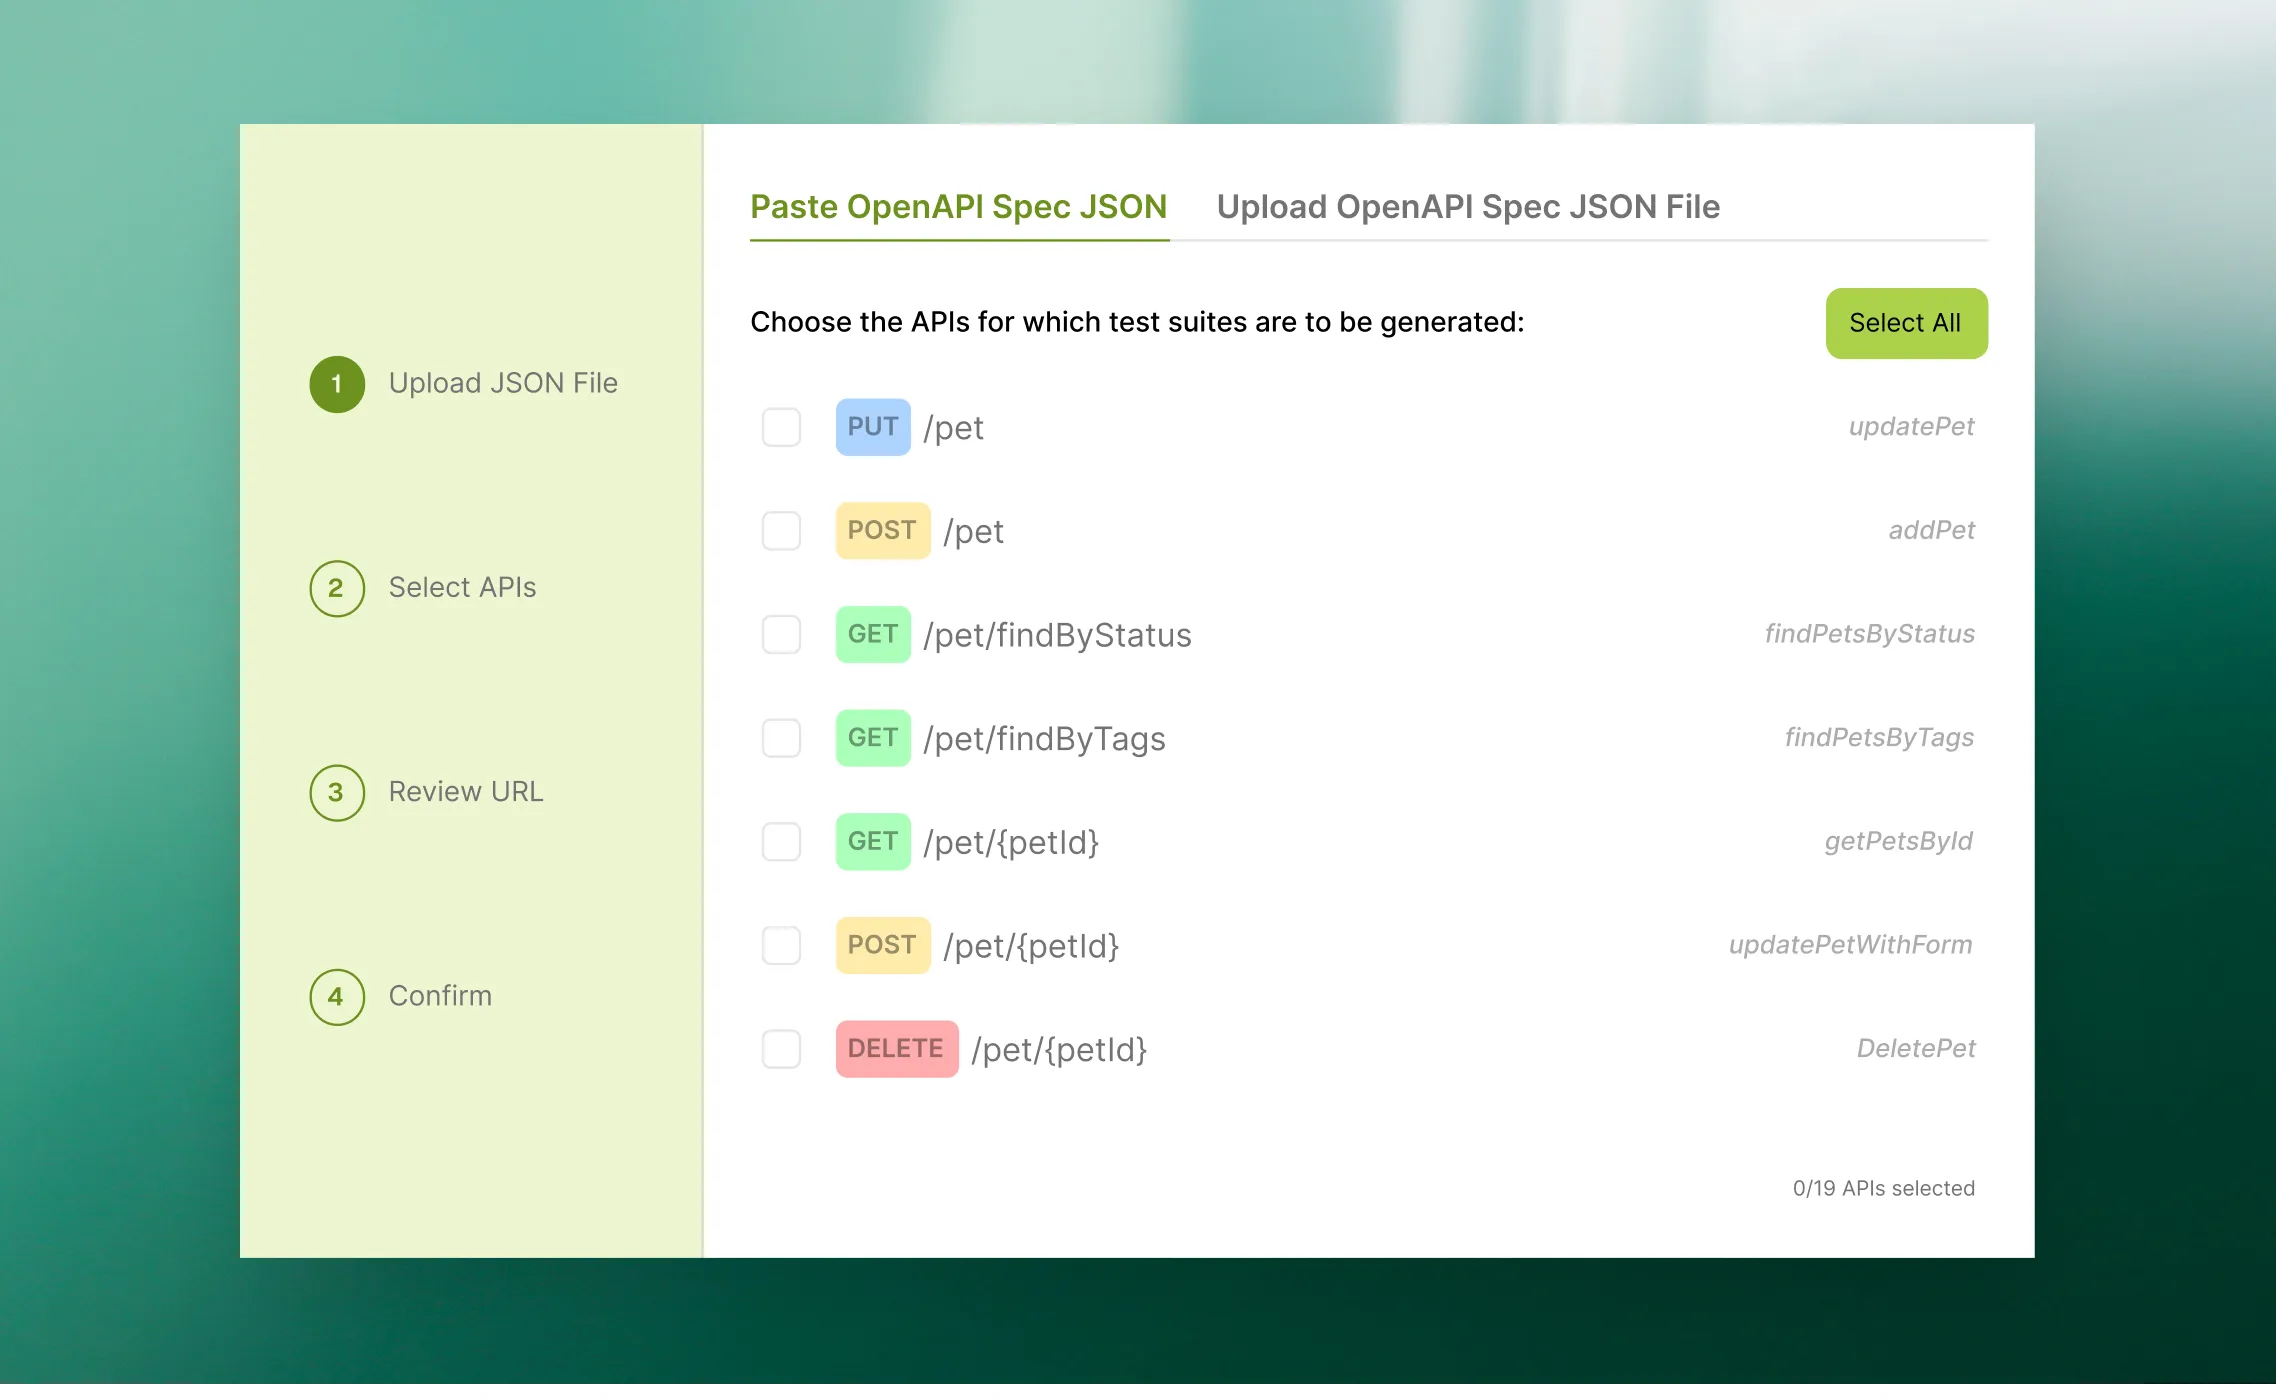The width and height of the screenshot is (2276, 1400).
Task: Click GET badge for findByStatus
Action: 872,634
